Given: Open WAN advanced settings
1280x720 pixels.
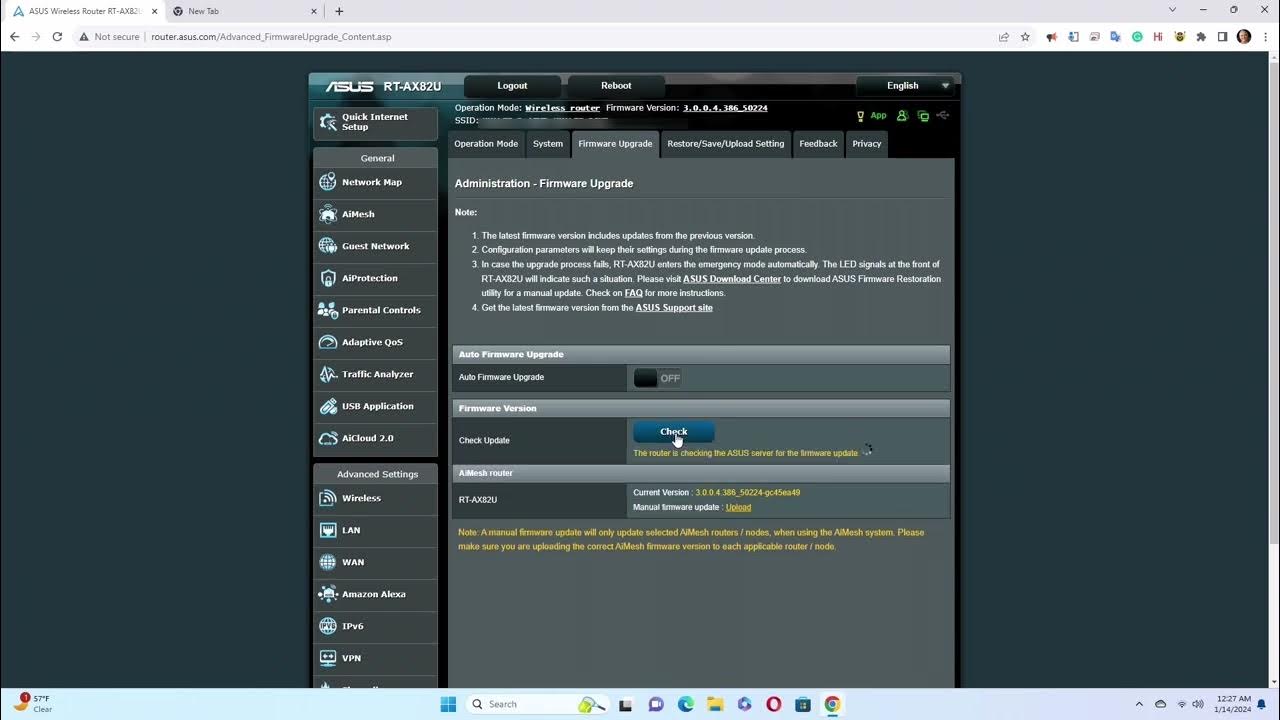Looking at the screenshot, I should point(375,562).
